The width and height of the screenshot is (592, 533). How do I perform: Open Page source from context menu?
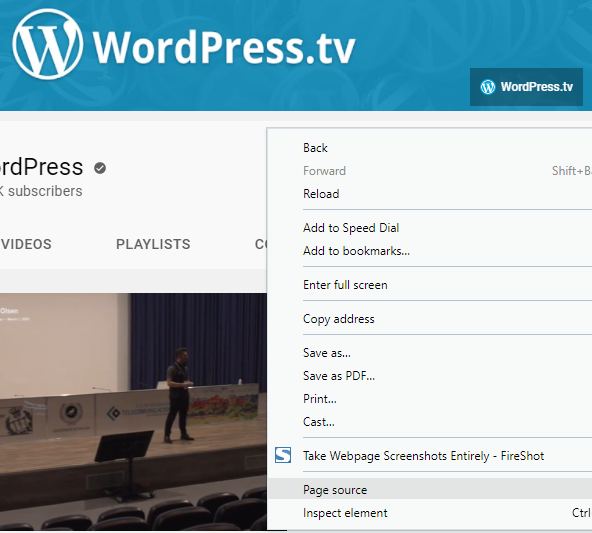[x=430, y=490]
